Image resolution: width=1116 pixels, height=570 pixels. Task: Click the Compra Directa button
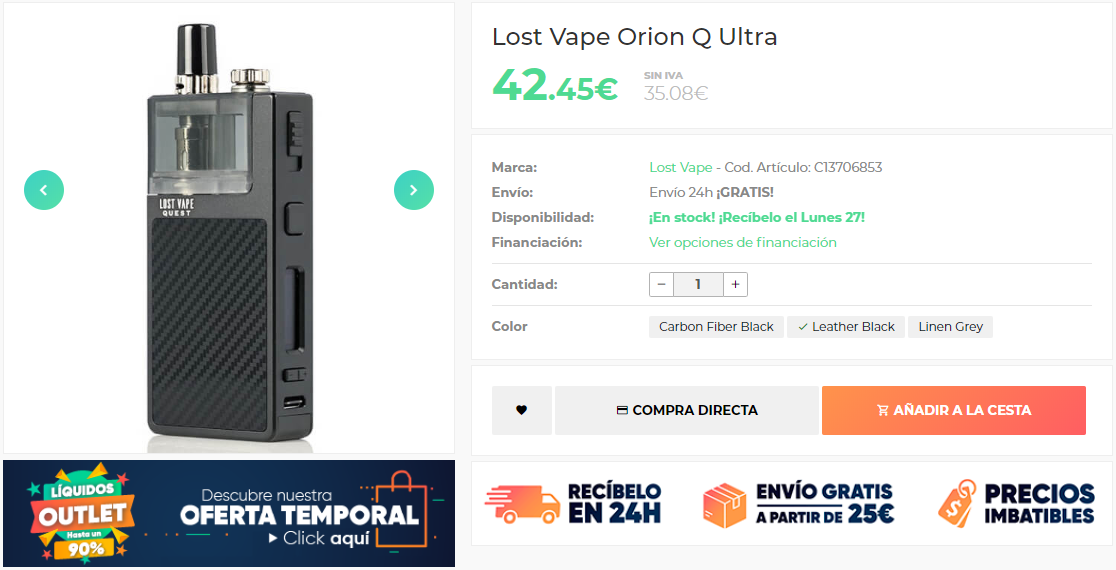pos(687,411)
